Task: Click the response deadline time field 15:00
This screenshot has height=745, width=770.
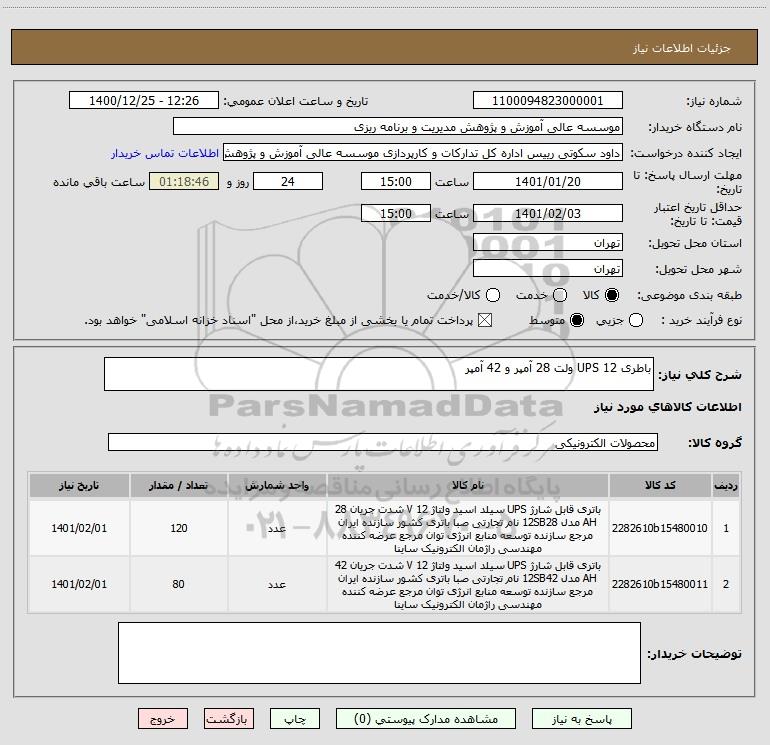Action: (396, 181)
